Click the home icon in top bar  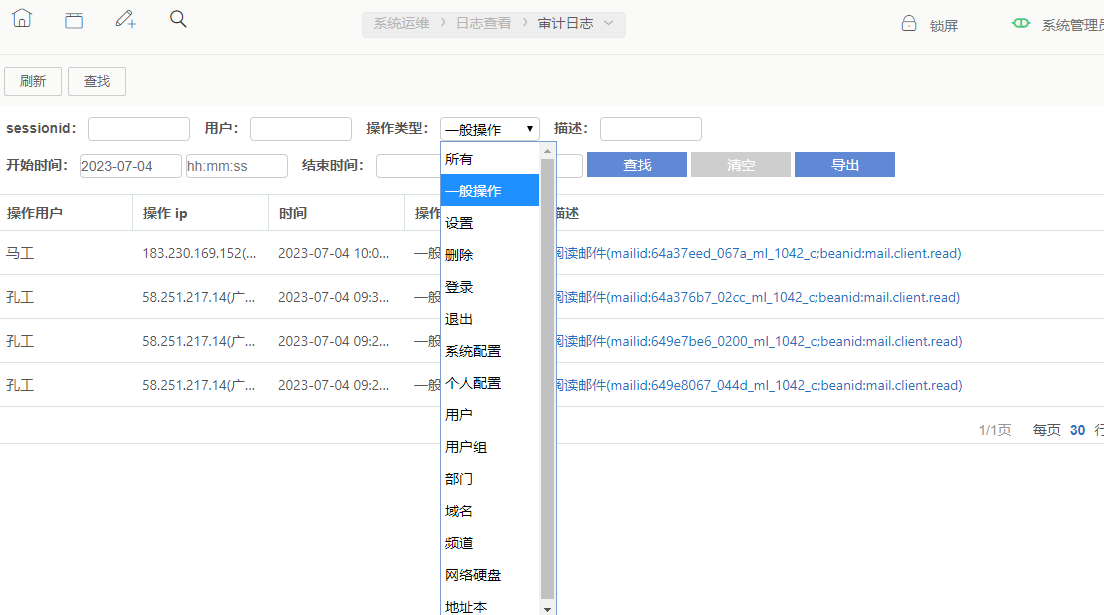click(22, 19)
